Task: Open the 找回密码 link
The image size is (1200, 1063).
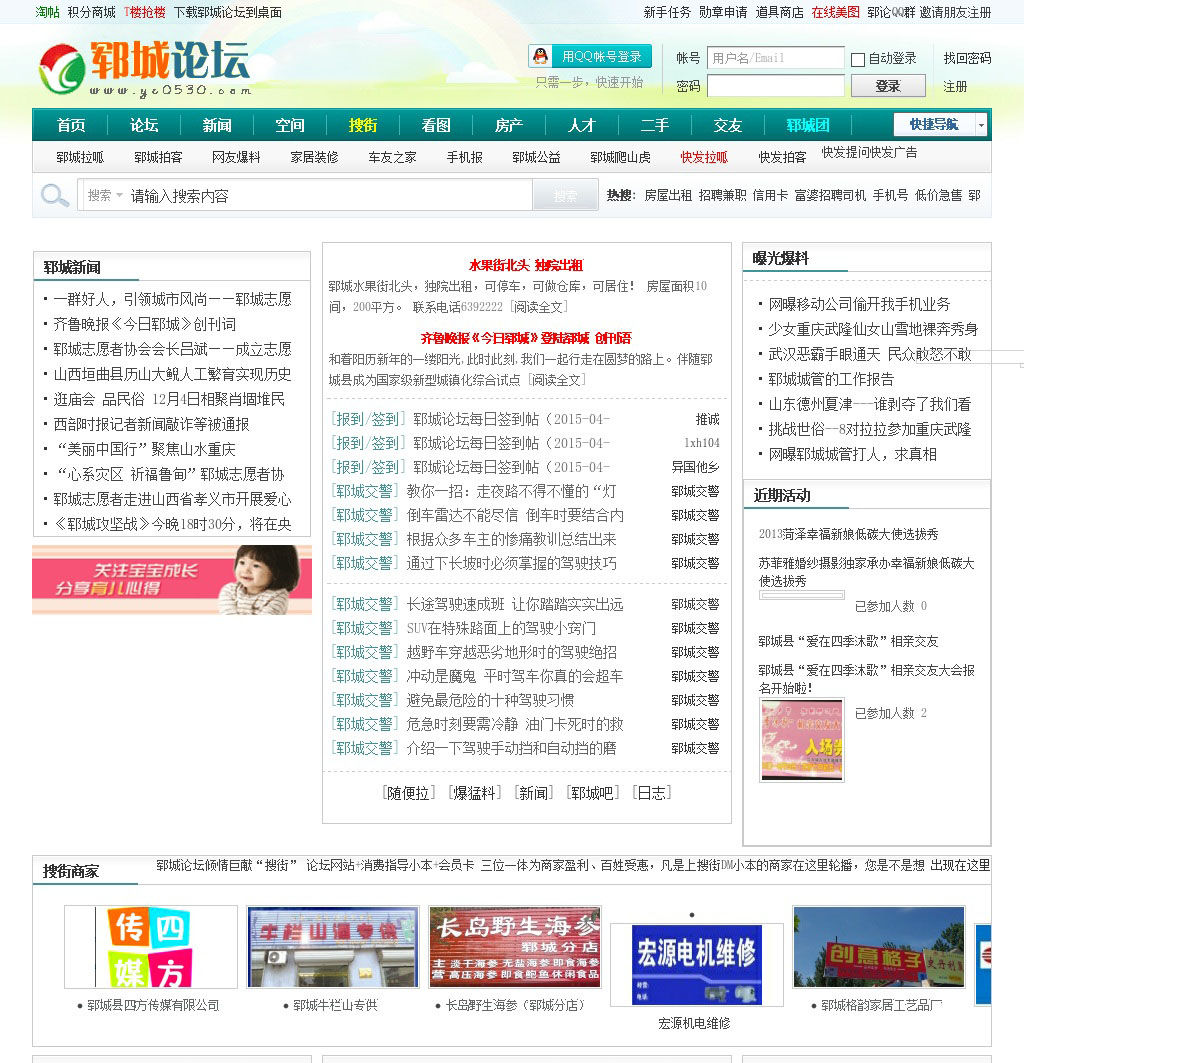Action: 967,58
